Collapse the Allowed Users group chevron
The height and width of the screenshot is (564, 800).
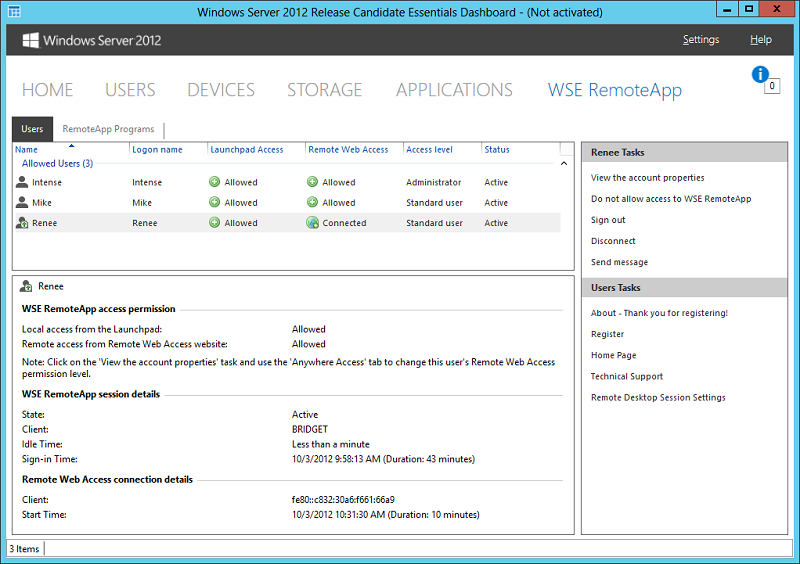564,164
